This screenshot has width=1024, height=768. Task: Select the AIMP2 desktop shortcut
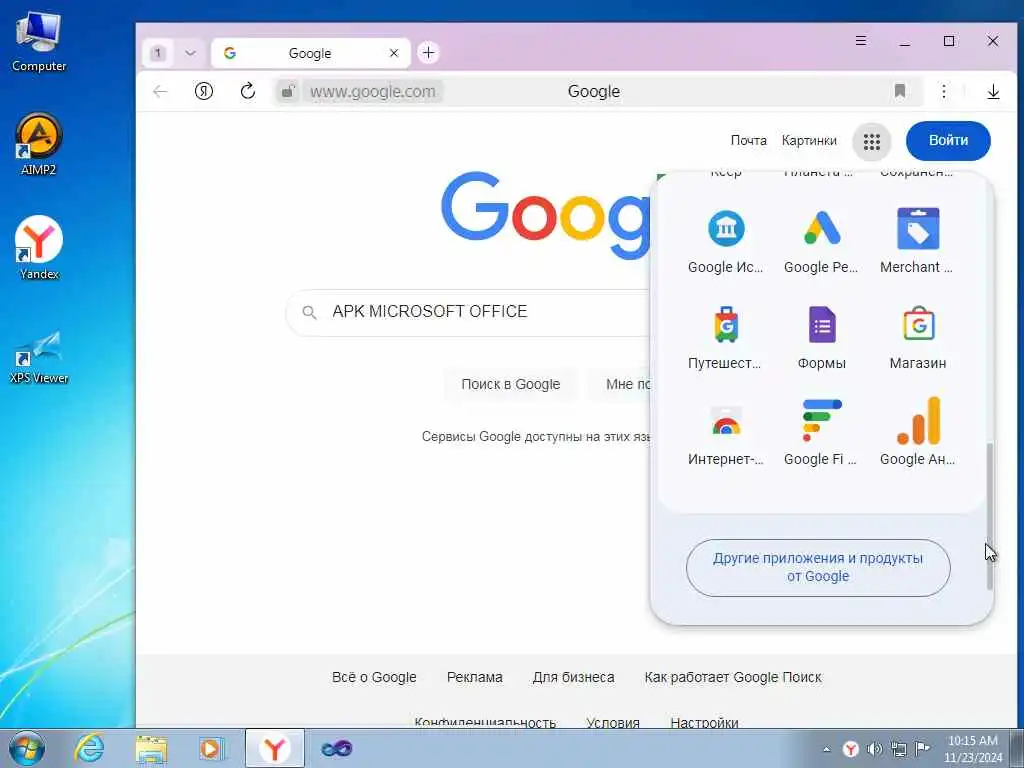pyautogui.click(x=39, y=144)
